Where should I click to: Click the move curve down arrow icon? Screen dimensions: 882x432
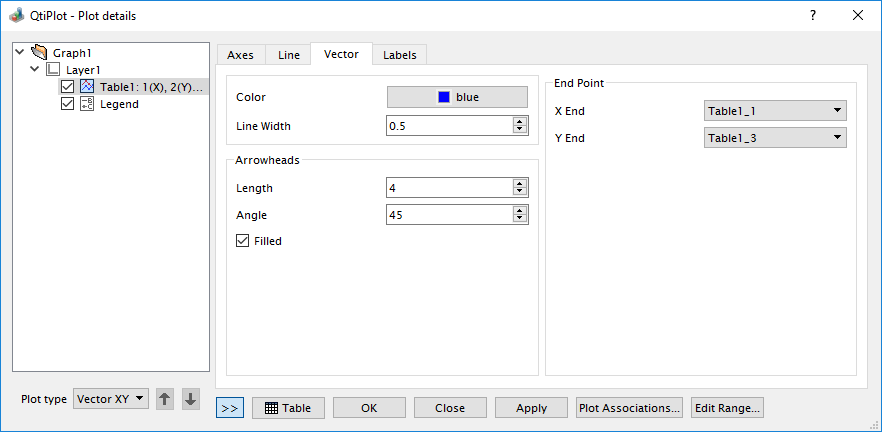click(x=190, y=399)
